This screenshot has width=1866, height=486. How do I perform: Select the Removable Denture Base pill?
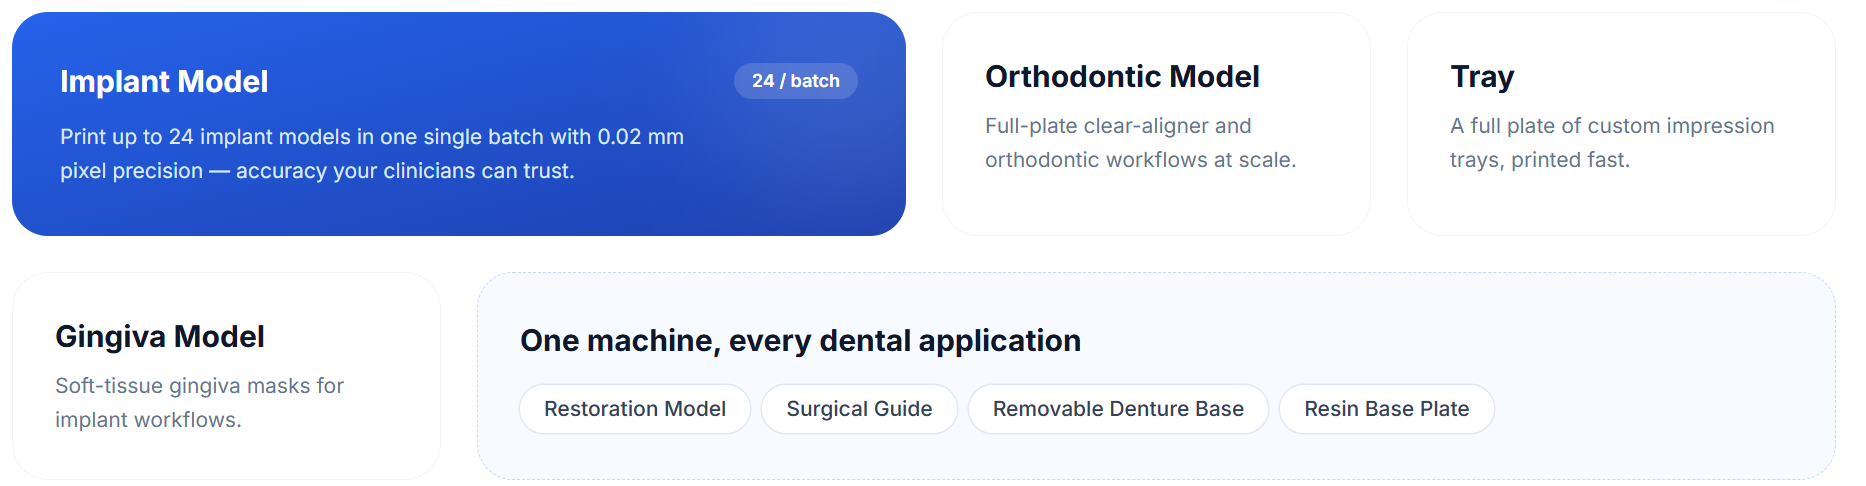1118,409
